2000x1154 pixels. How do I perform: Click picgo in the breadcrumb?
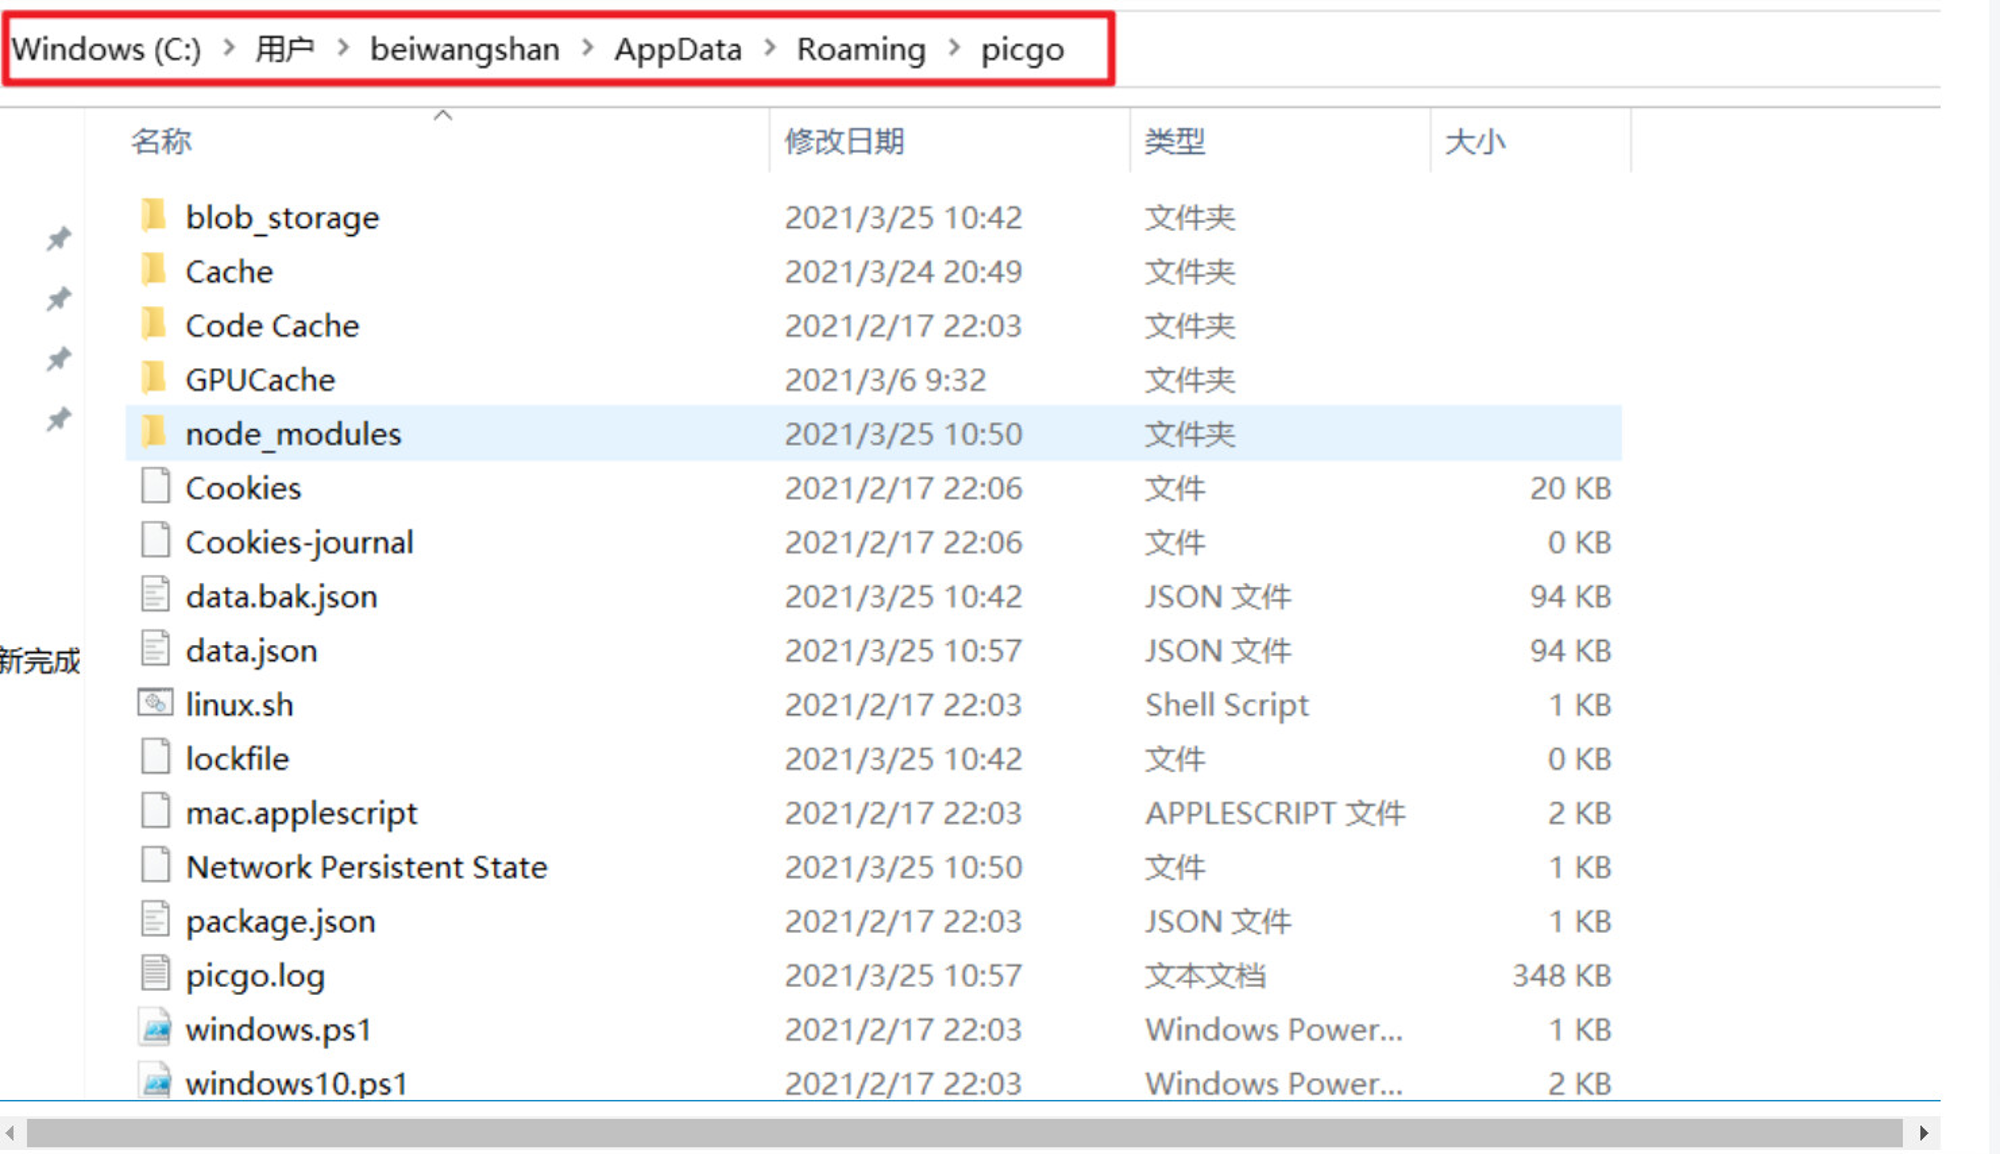1022,50
